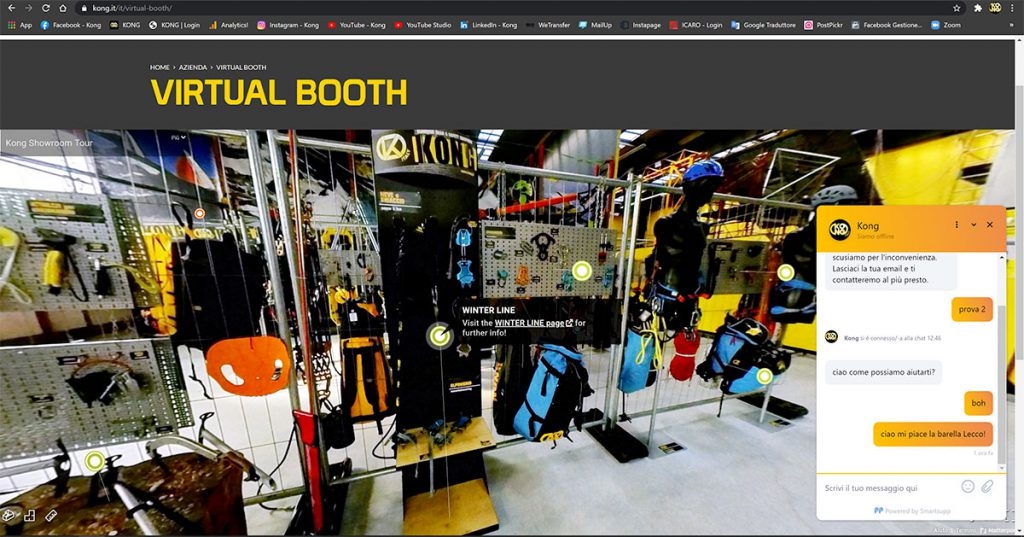1024x537 pixels.
Task: Expand the bookmarks overflow chevron
Action: [x=1014, y=25]
